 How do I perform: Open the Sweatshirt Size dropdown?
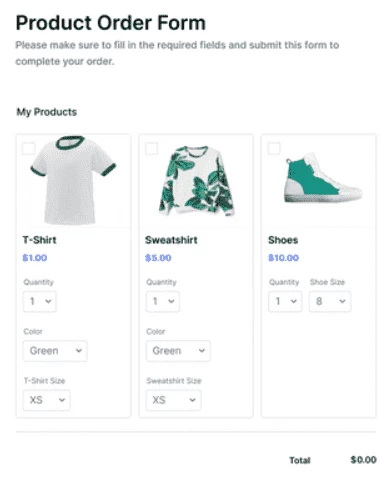coord(173,400)
